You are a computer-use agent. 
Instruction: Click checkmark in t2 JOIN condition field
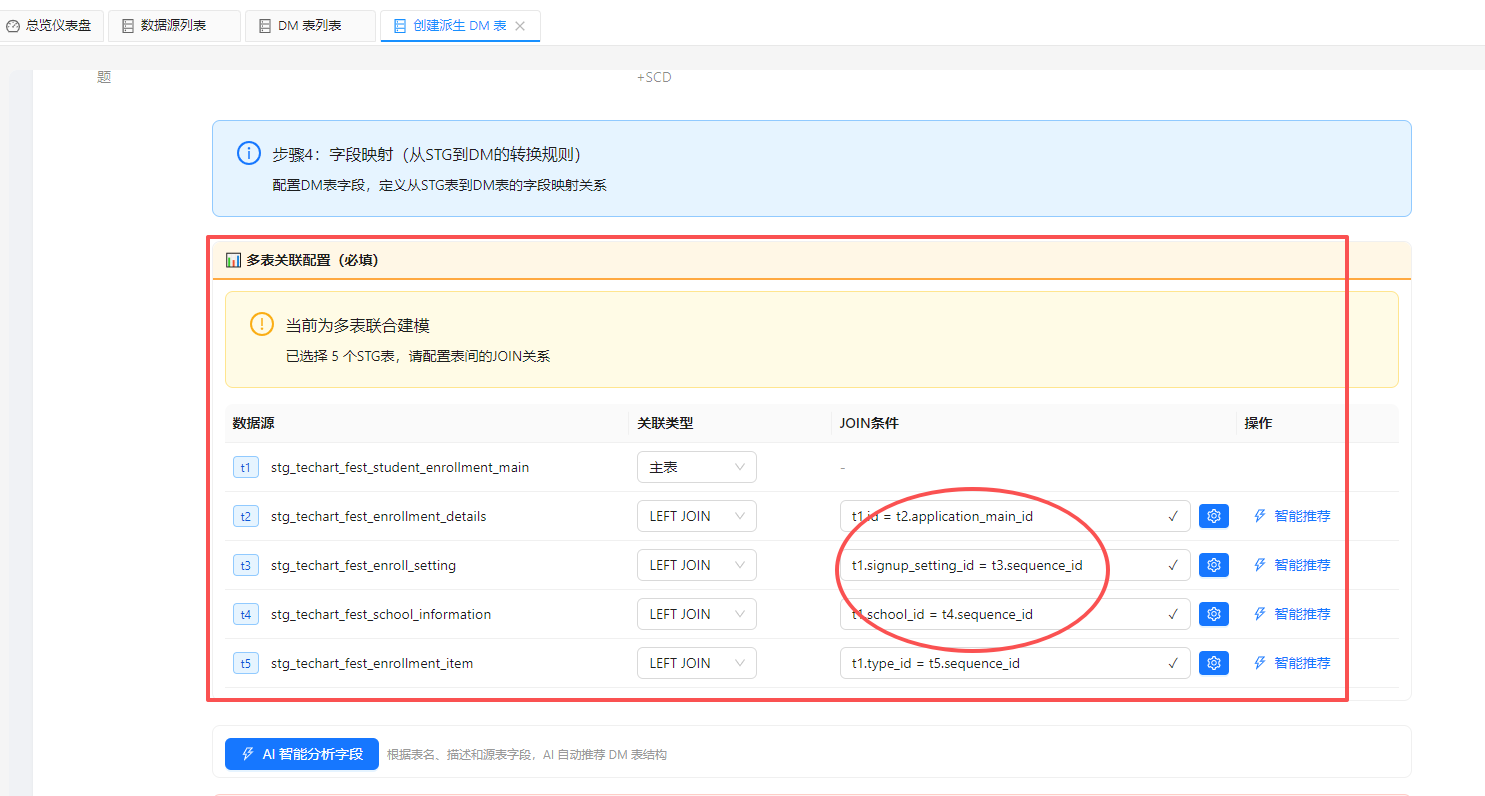pyautogui.click(x=1173, y=516)
